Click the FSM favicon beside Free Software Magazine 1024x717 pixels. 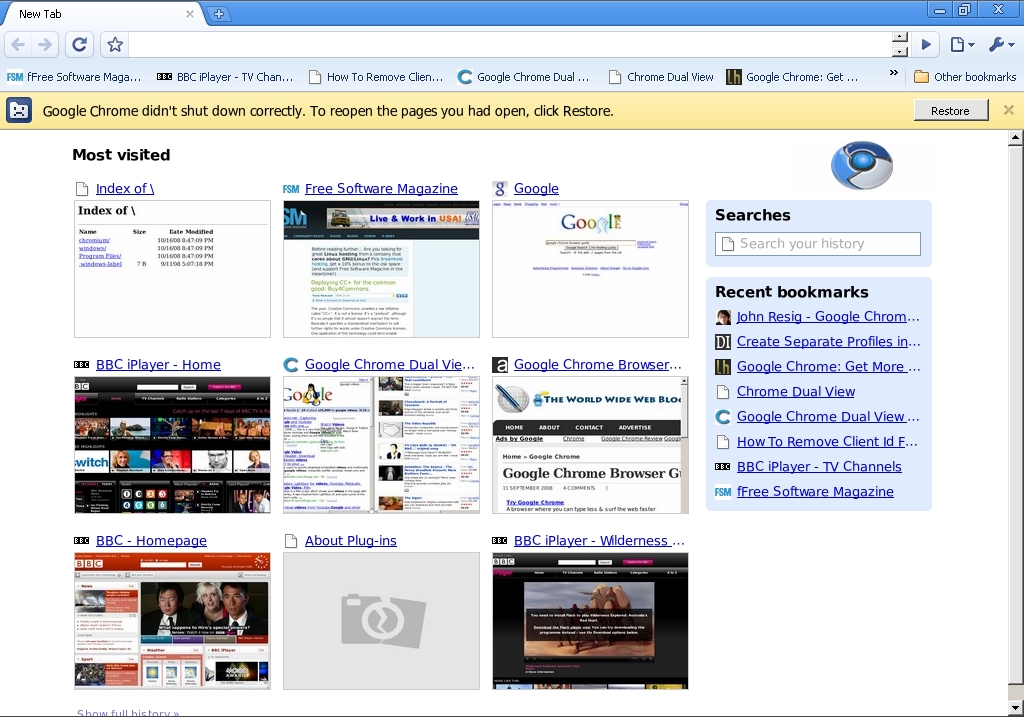pos(291,189)
